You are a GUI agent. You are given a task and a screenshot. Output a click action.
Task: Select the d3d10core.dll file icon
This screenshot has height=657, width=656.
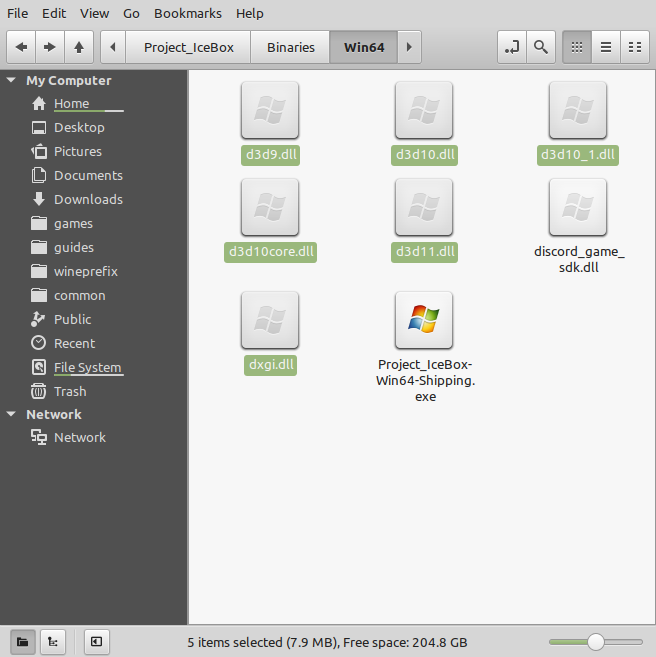pyautogui.click(x=270, y=207)
